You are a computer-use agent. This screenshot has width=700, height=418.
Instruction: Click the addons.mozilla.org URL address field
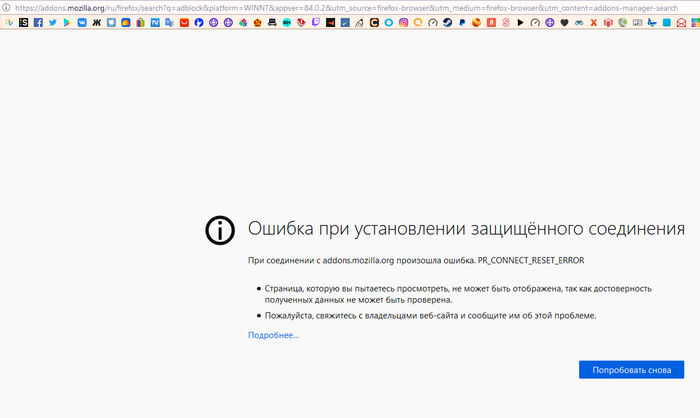click(x=346, y=8)
